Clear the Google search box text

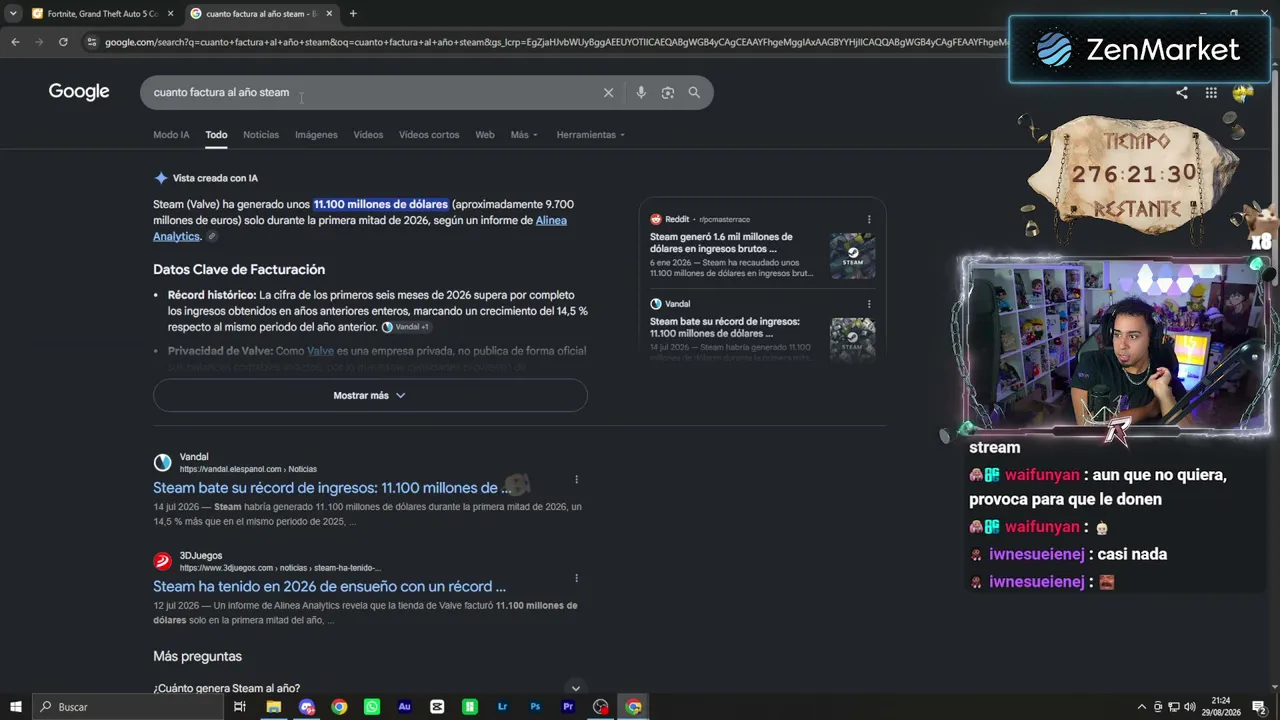608,93
